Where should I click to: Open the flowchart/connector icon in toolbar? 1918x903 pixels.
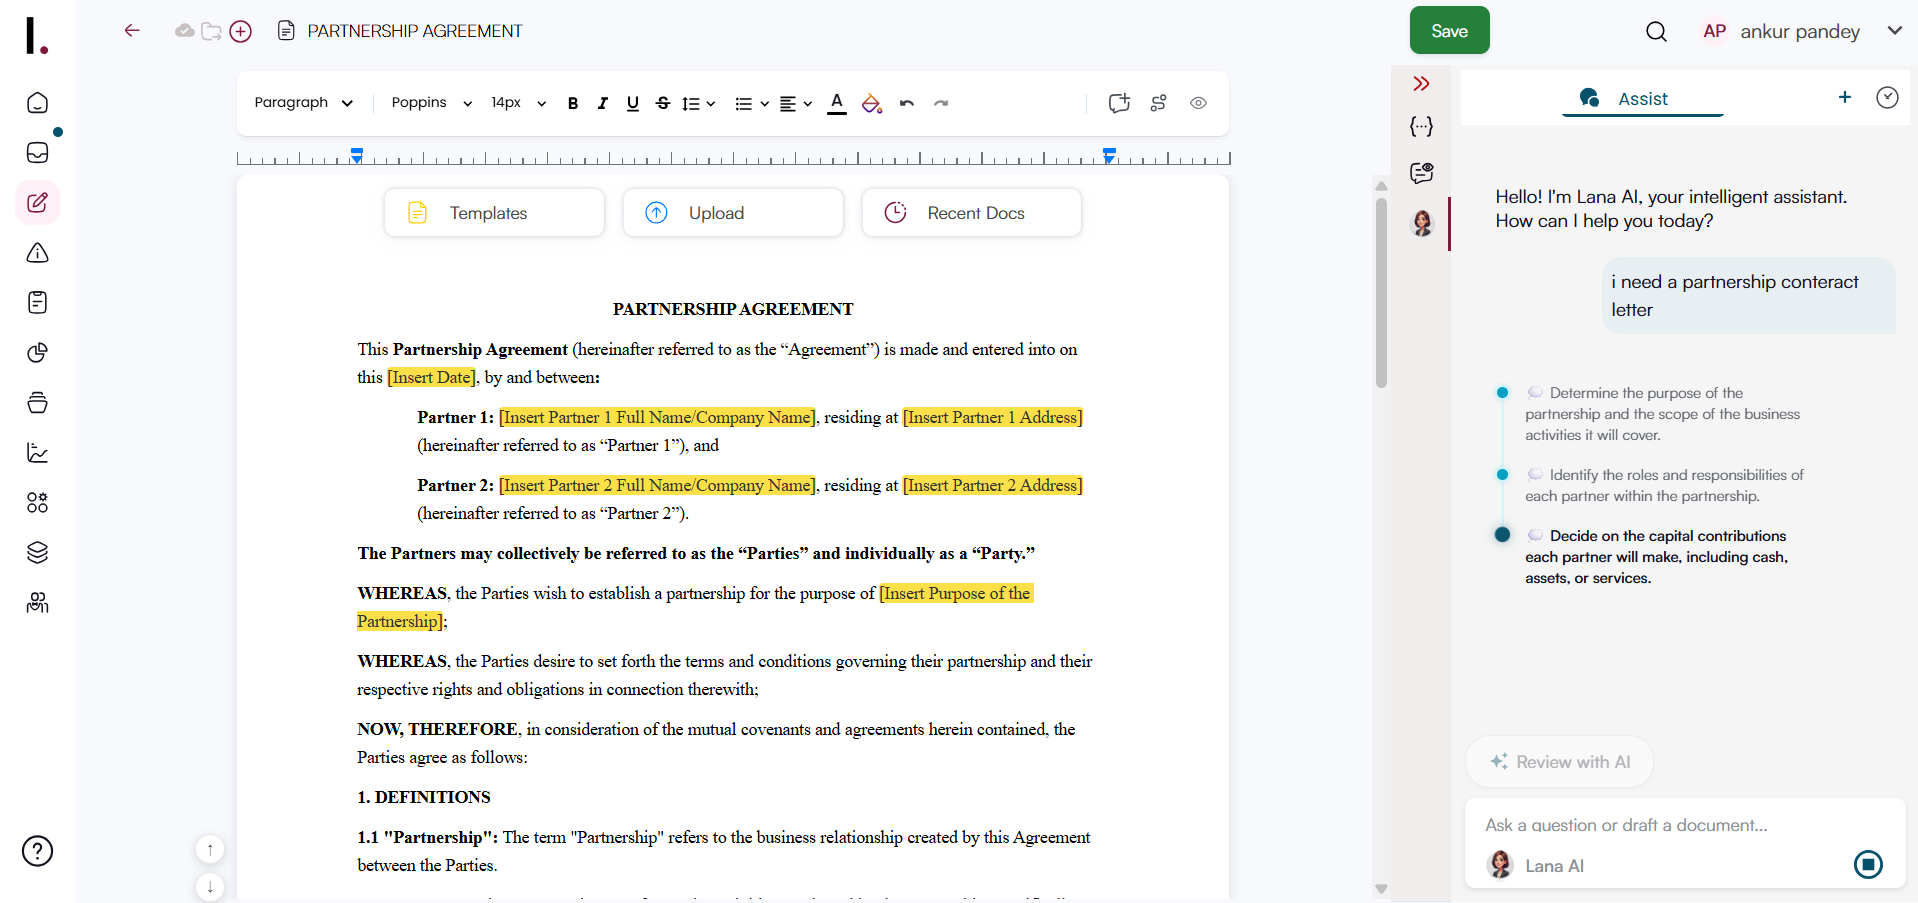coord(1158,103)
